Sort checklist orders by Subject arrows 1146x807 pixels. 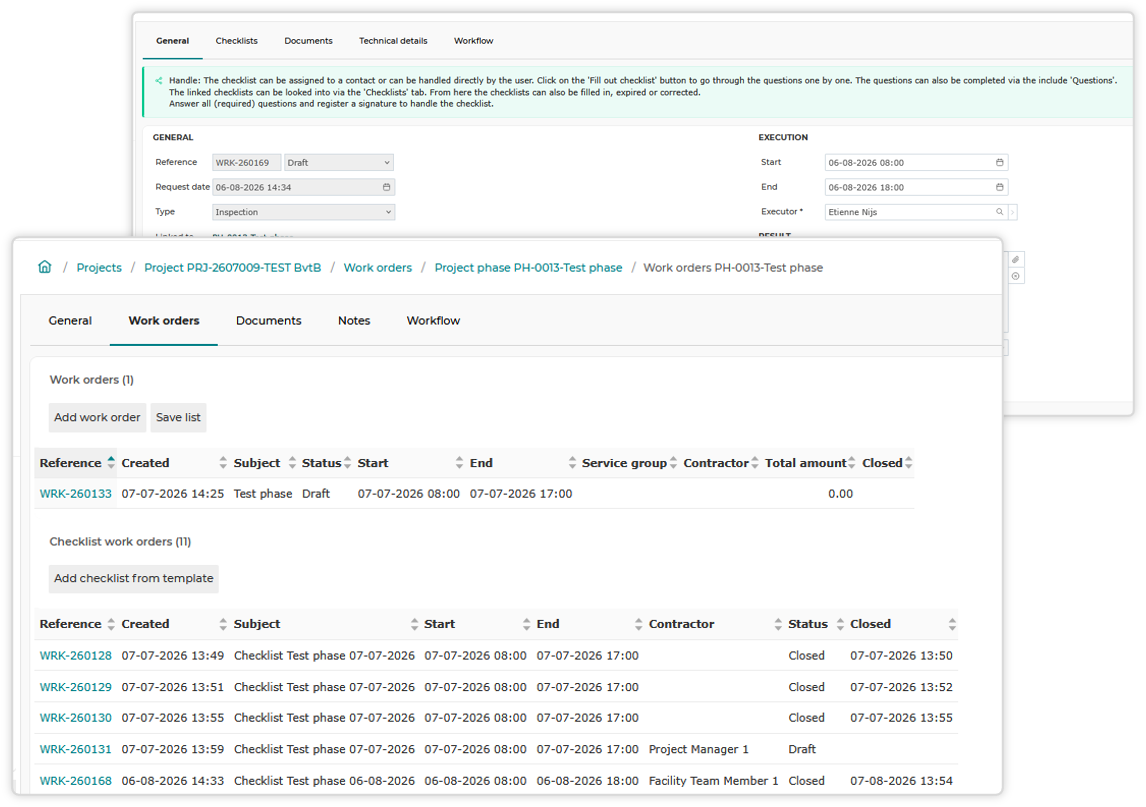414,624
